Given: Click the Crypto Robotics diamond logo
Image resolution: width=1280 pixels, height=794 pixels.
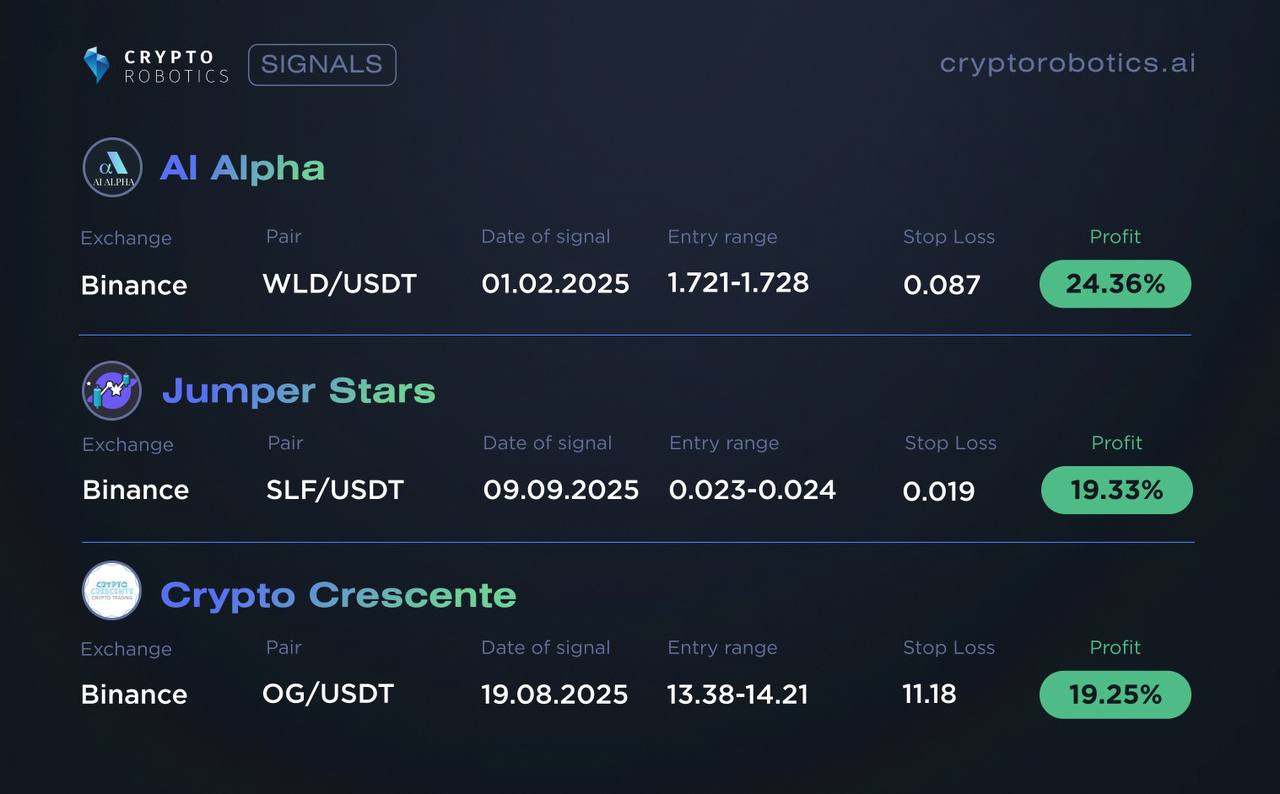Looking at the screenshot, I should point(96,65).
